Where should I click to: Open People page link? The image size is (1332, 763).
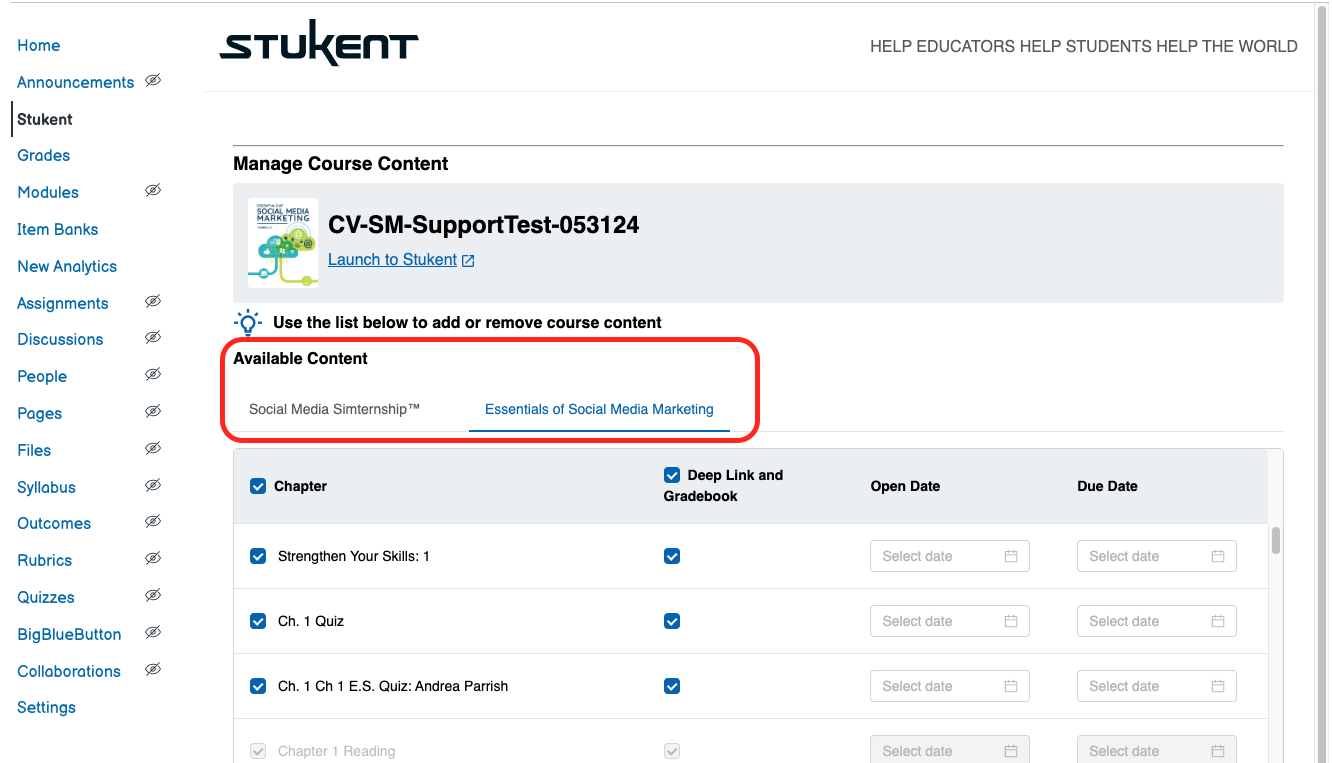click(x=42, y=376)
